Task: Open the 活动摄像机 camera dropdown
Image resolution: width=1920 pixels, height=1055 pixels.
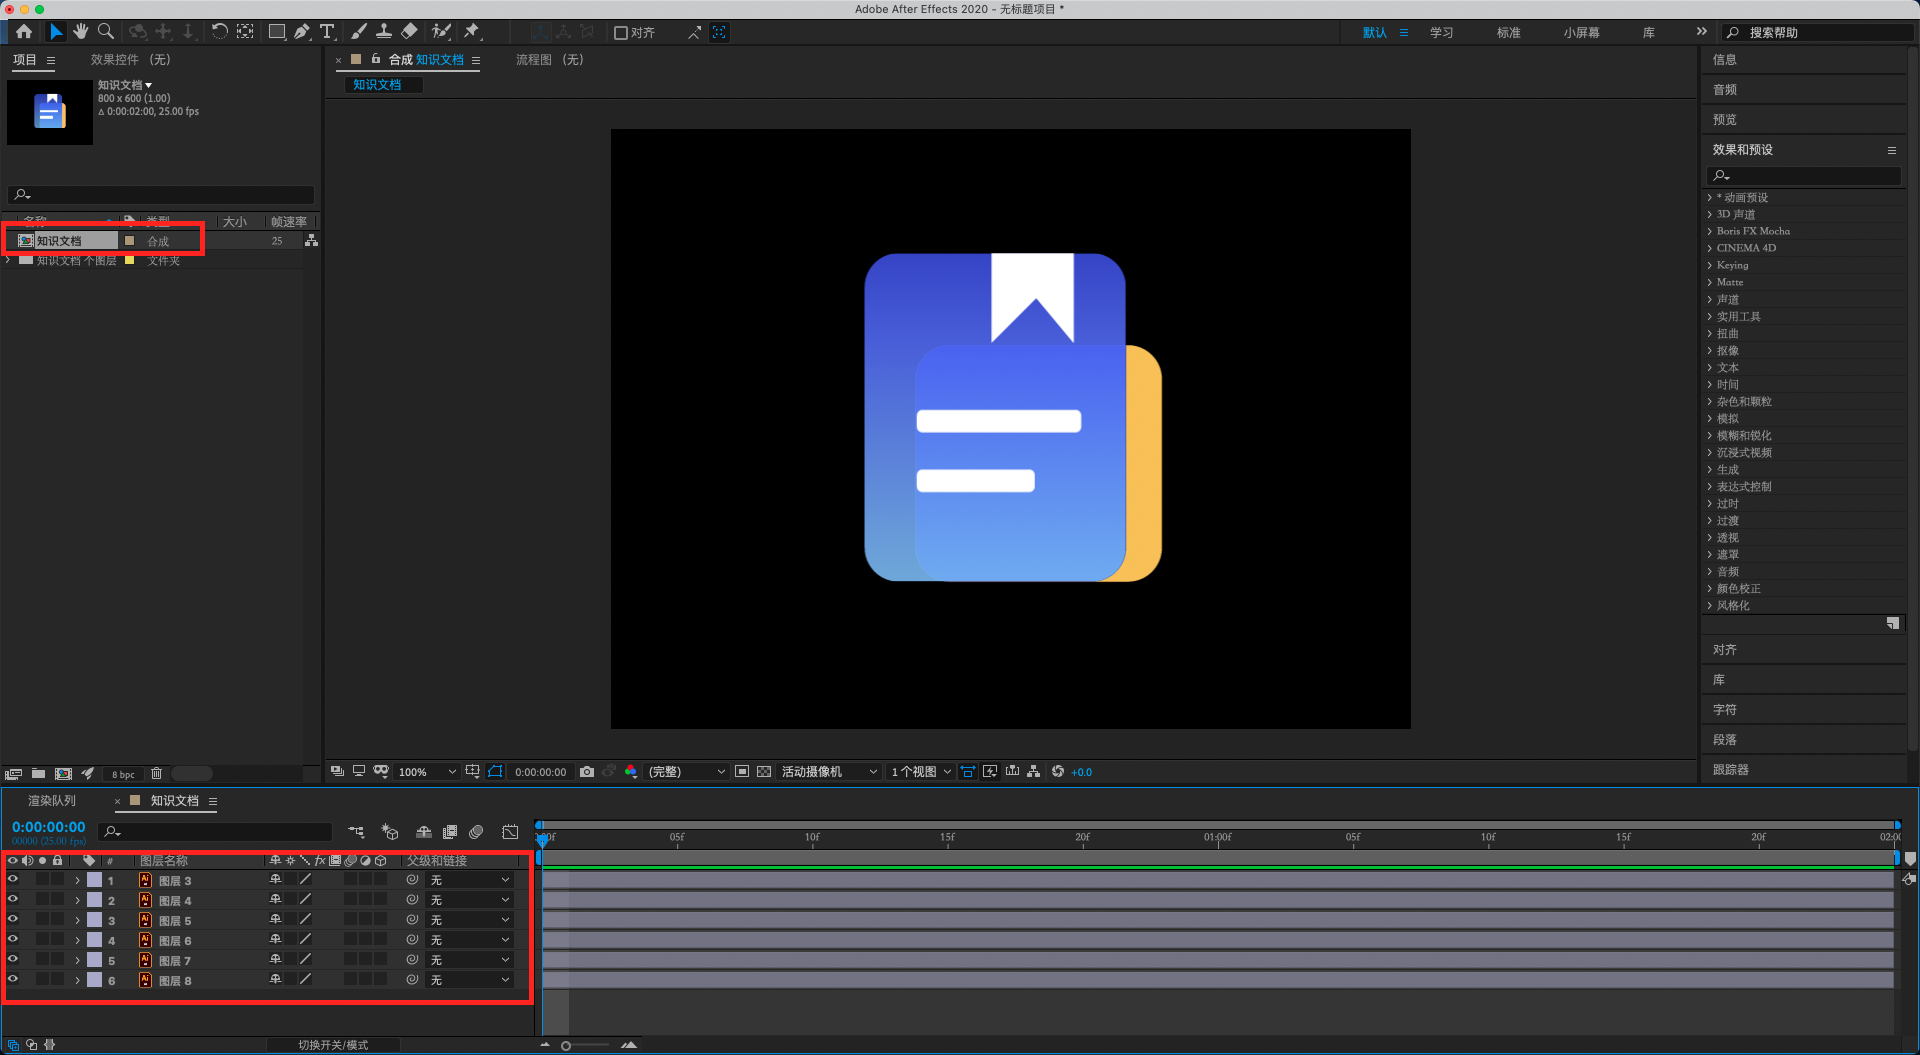Action: click(829, 771)
